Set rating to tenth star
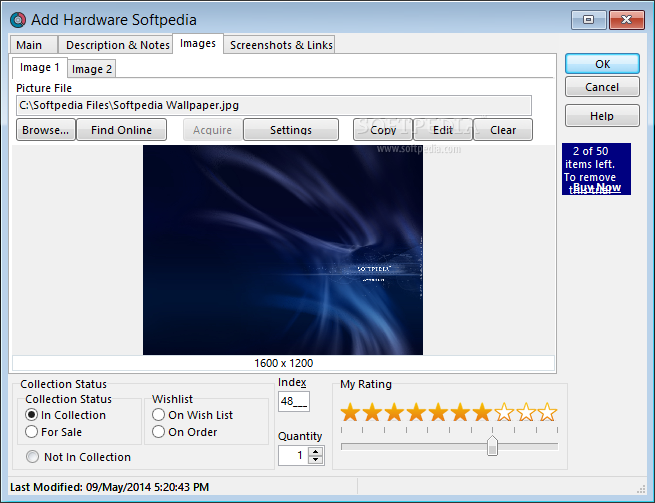 click(x=548, y=412)
